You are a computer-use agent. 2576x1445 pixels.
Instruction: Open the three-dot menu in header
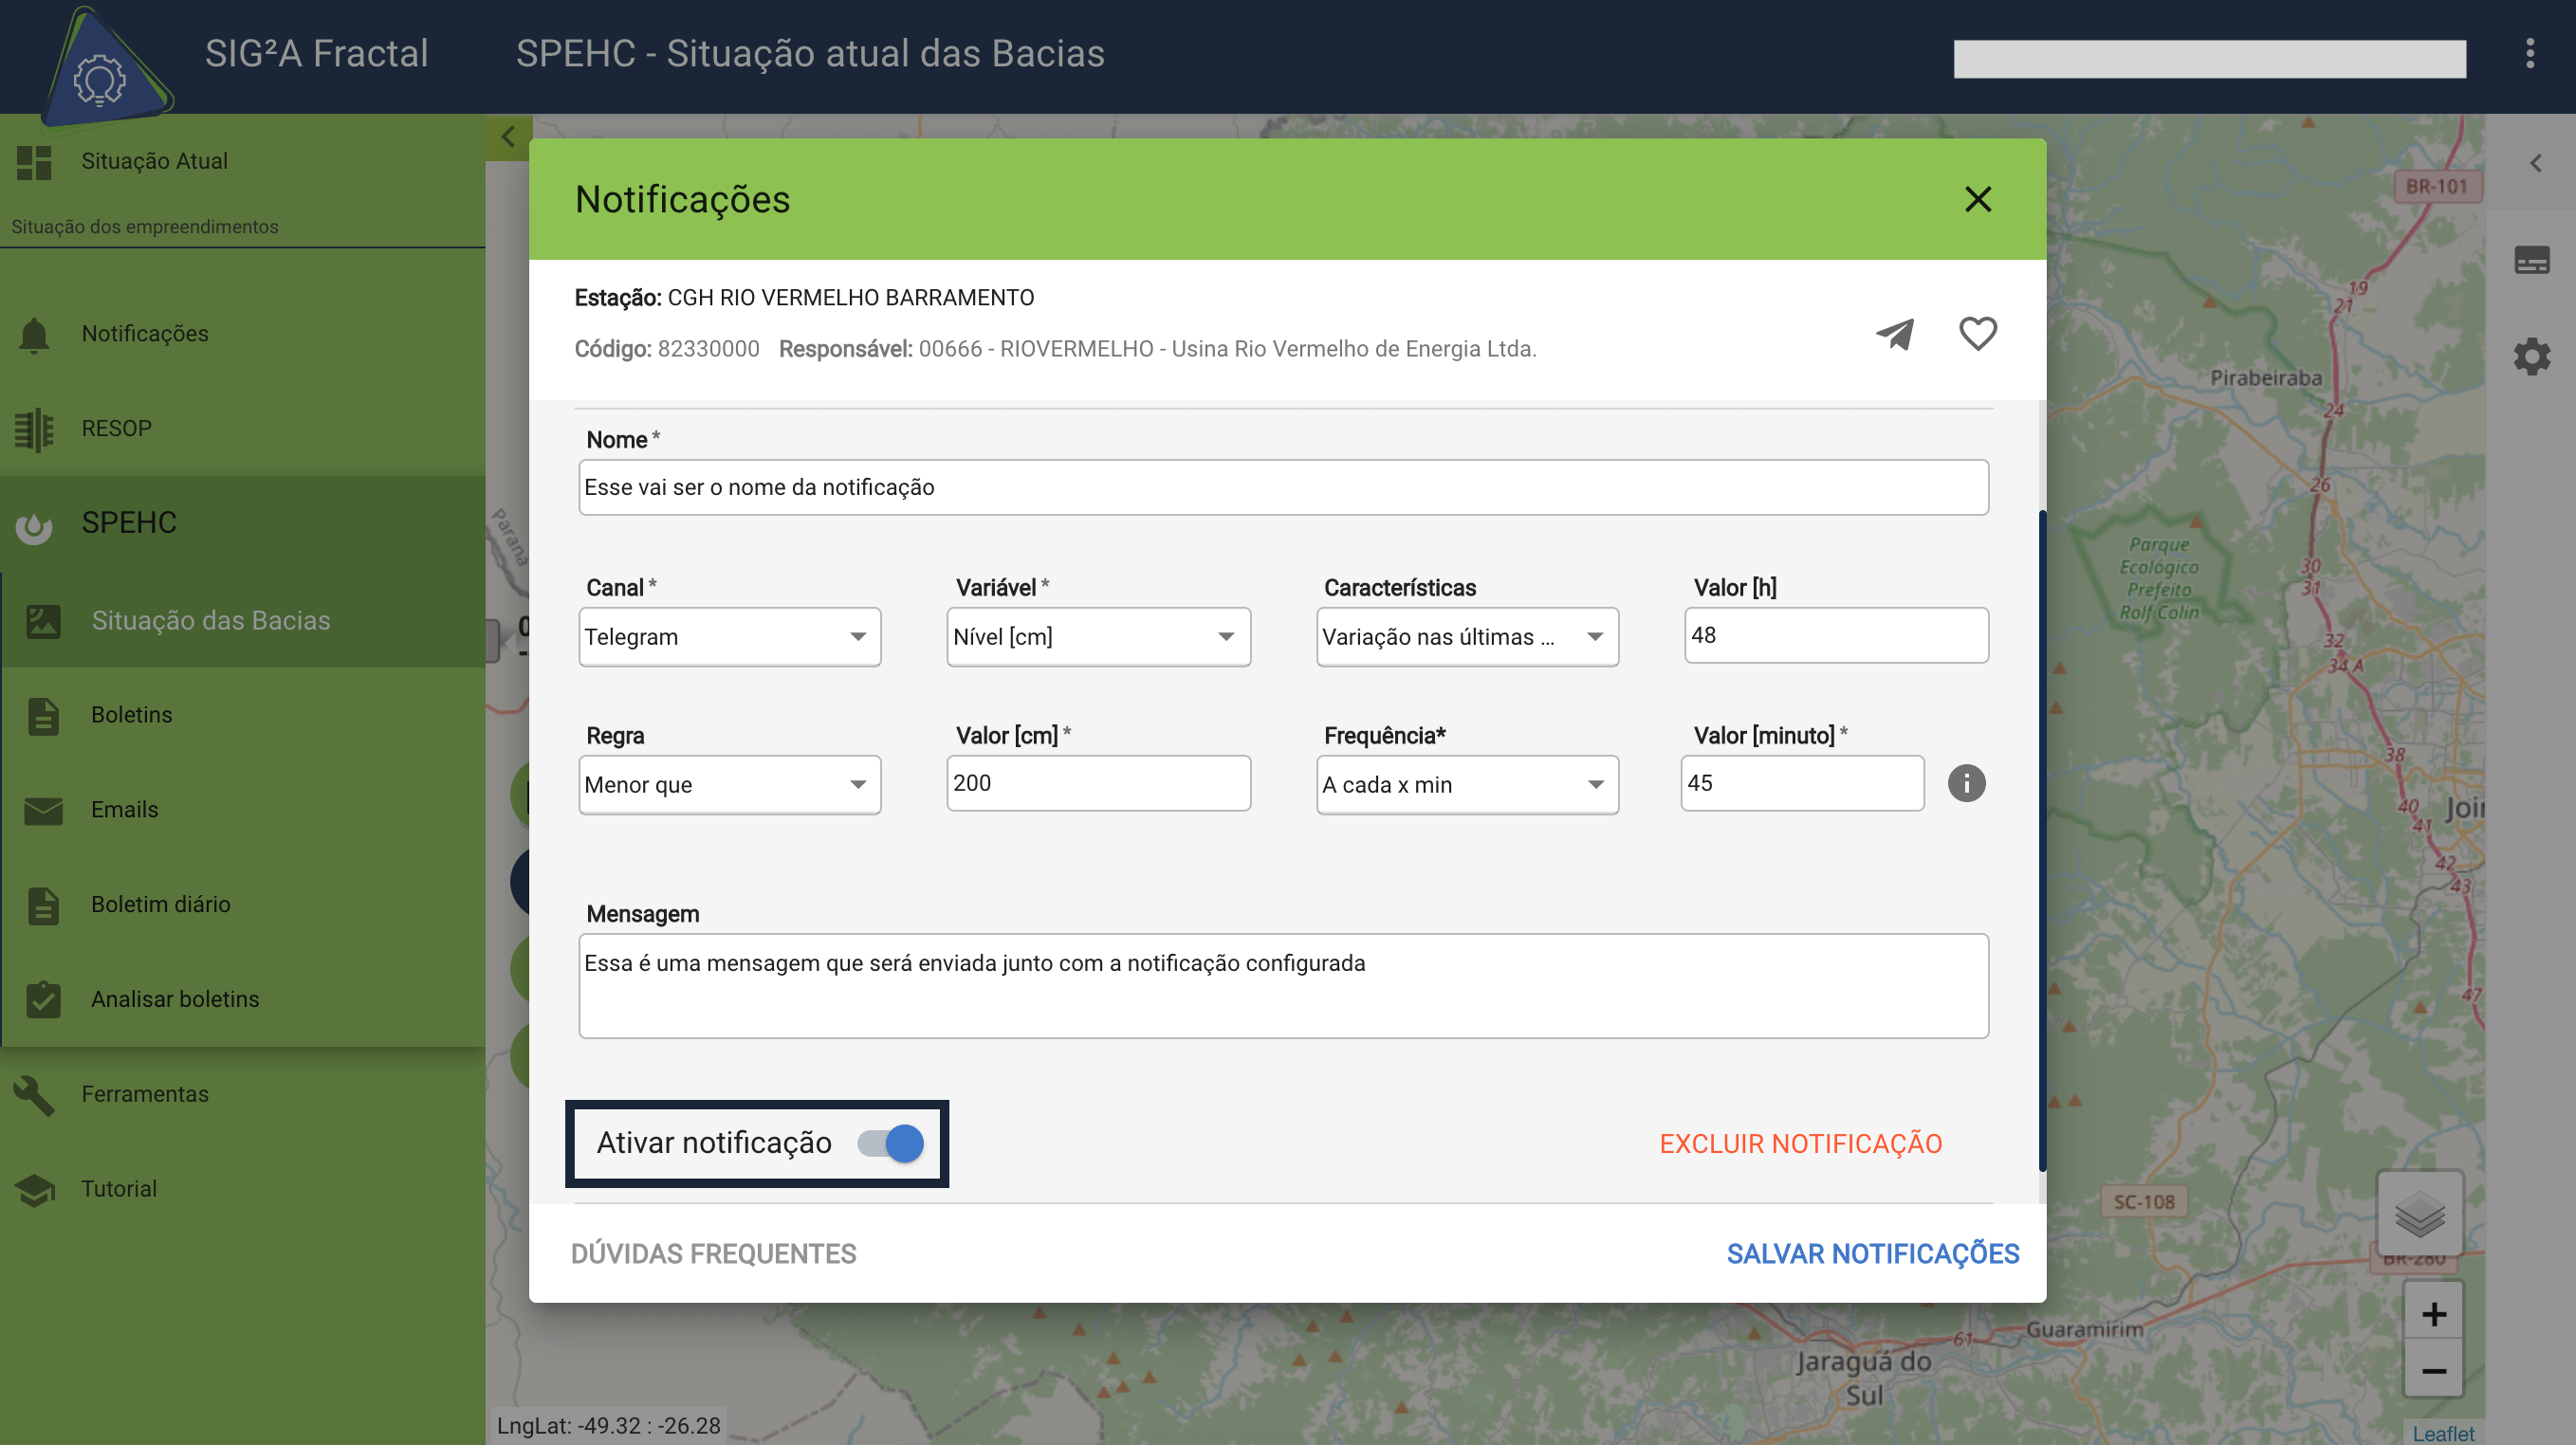point(2530,54)
